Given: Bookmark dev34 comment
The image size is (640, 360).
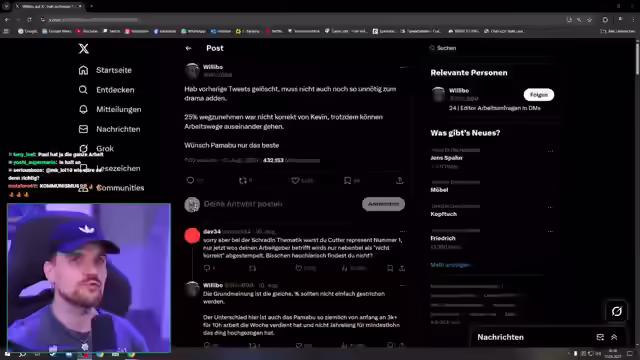Looking at the screenshot, I should pyautogui.click(x=390, y=268).
